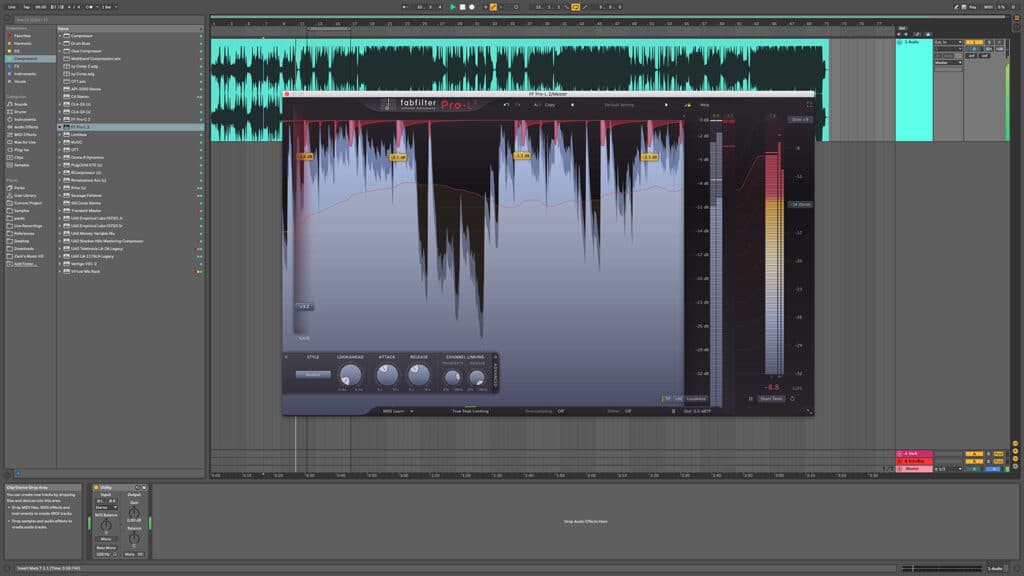
Task: Open the Pro-L 2 Style selector
Action: tap(313, 375)
